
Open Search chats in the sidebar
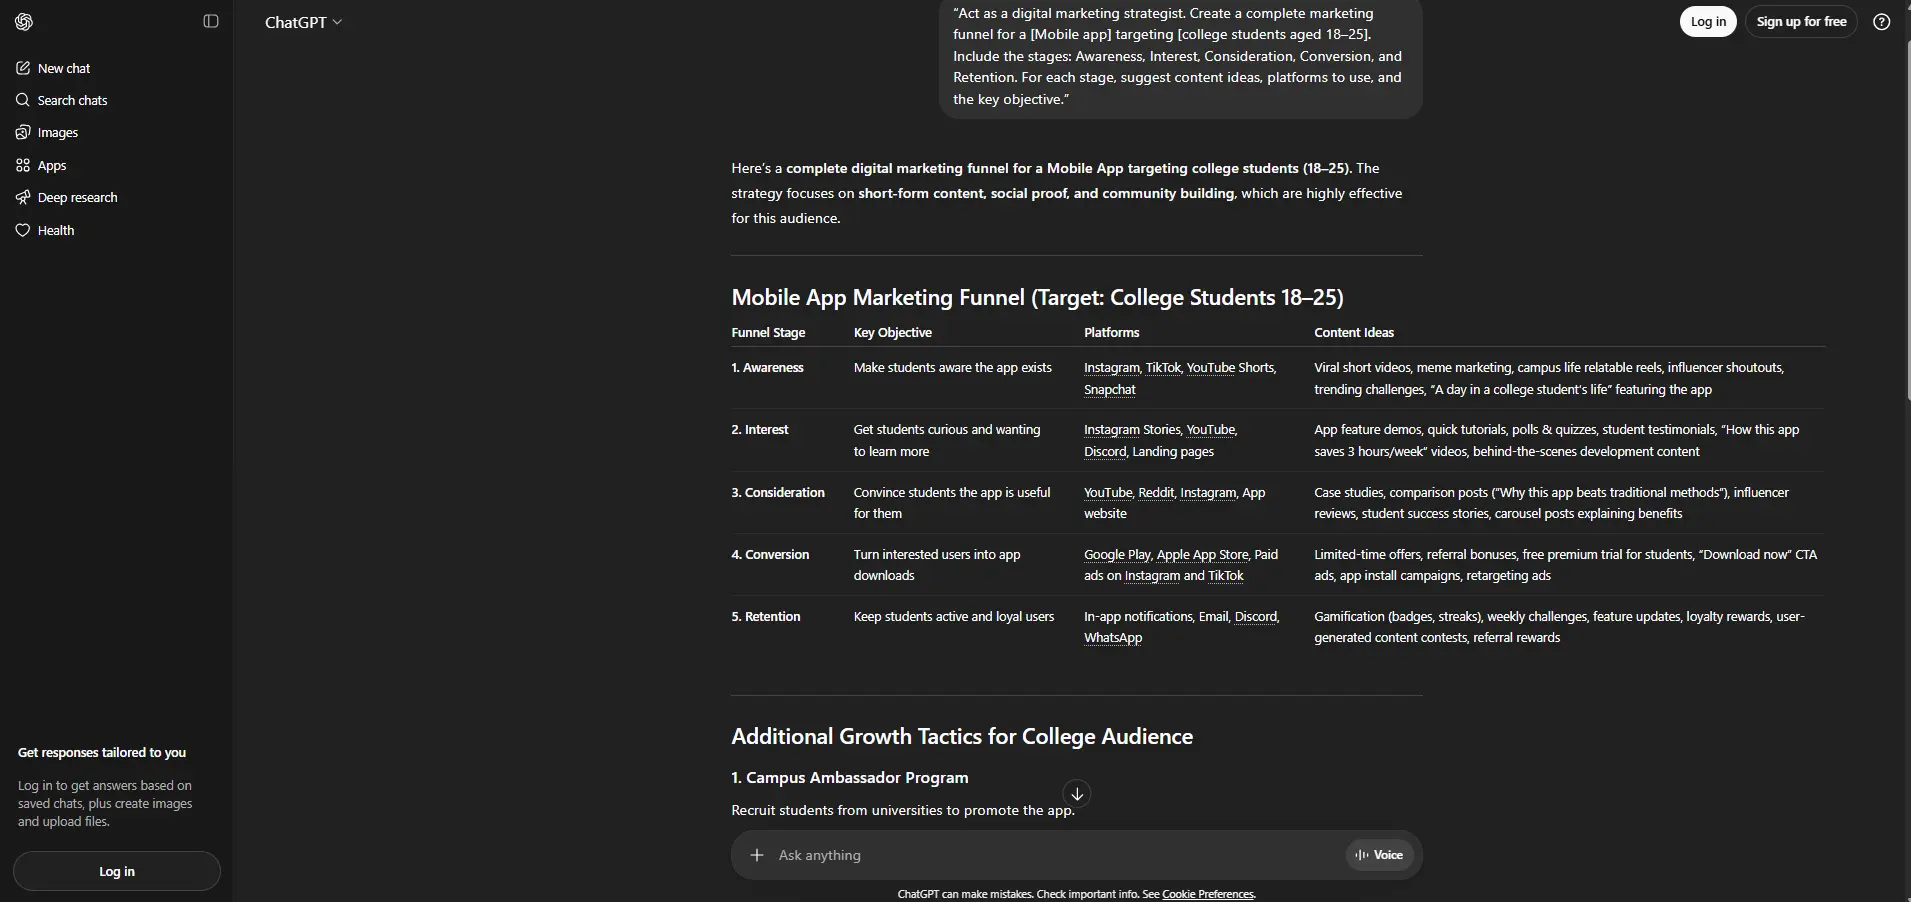[72, 100]
